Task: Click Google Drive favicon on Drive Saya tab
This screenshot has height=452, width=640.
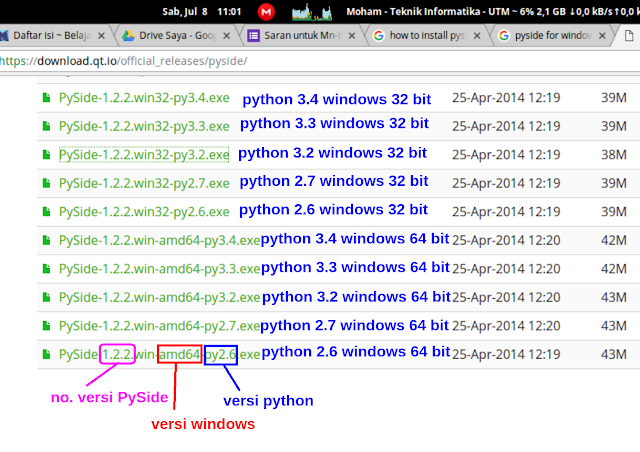Action: [128, 36]
